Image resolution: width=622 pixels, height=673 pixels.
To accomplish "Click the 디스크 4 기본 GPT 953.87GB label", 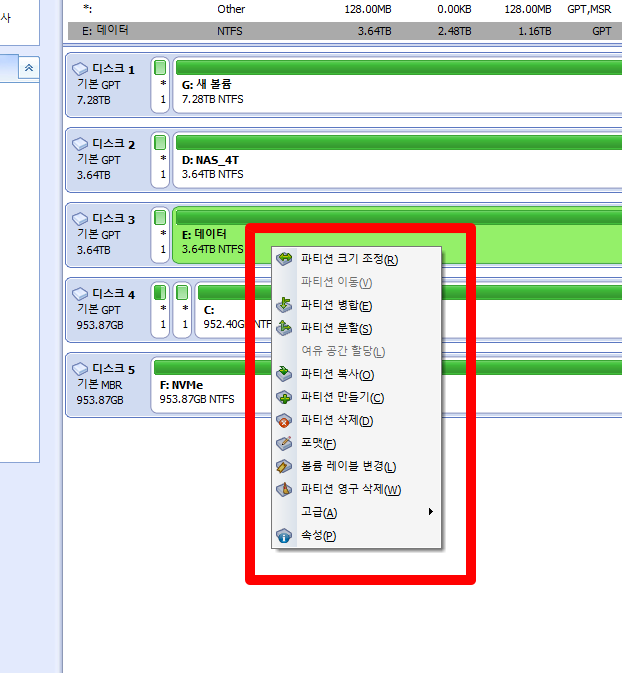I will [x=105, y=309].
